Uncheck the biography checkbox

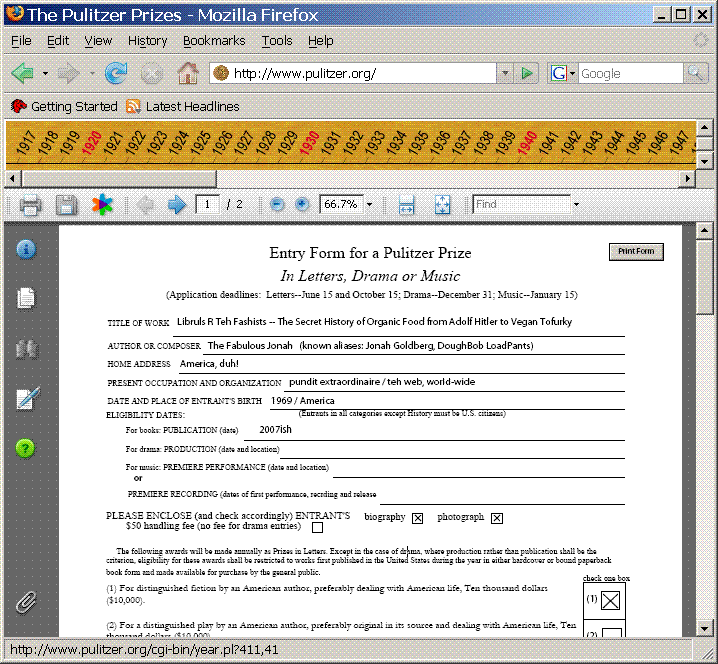tap(417, 518)
